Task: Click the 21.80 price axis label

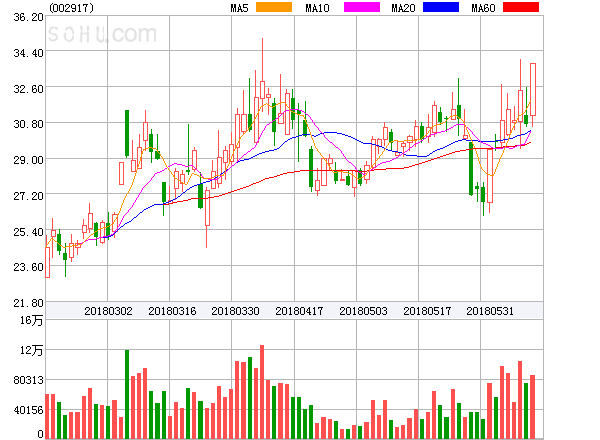Action: [x=28, y=303]
